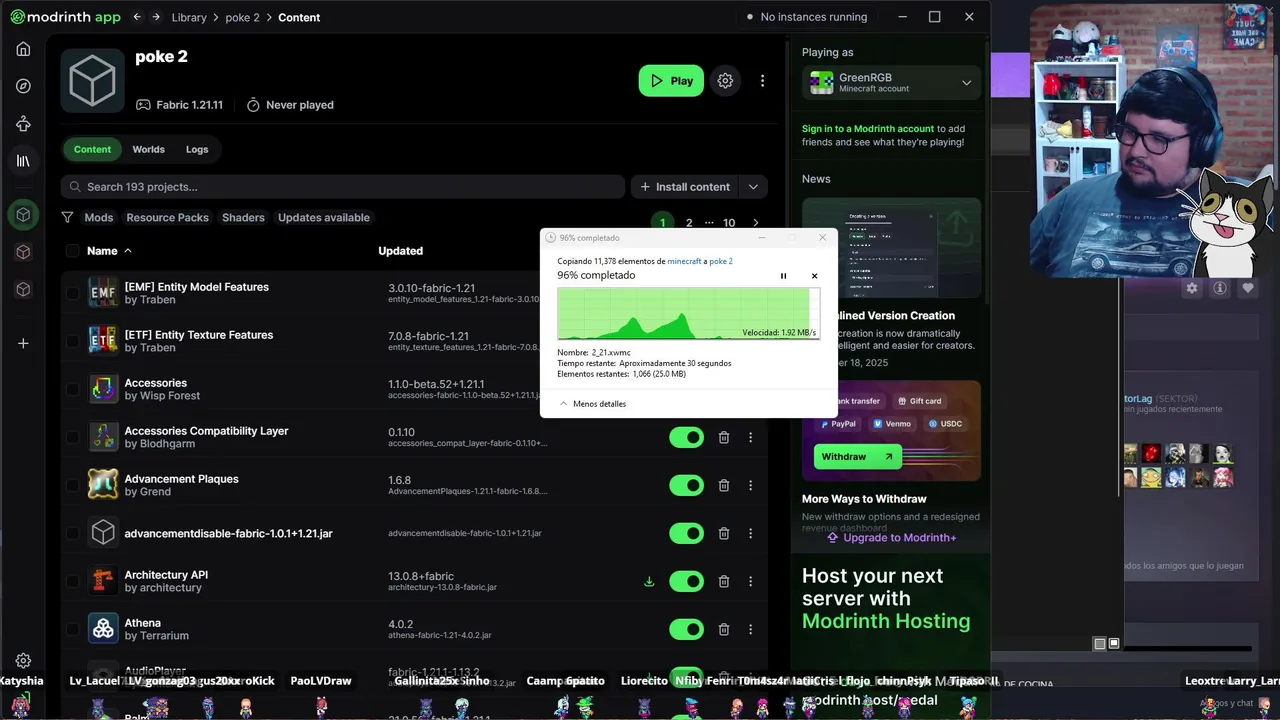Toggle Name column sort arrow

pyautogui.click(x=128, y=251)
